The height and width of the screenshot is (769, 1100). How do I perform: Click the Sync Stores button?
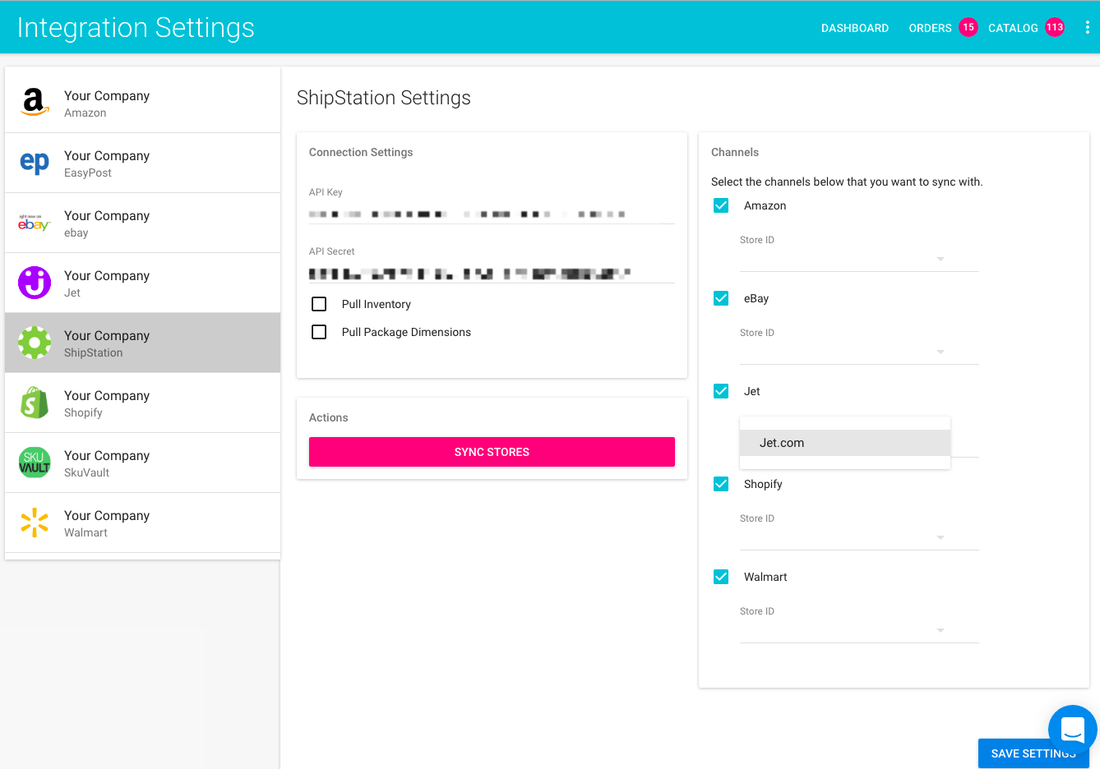pyautogui.click(x=492, y=452)
